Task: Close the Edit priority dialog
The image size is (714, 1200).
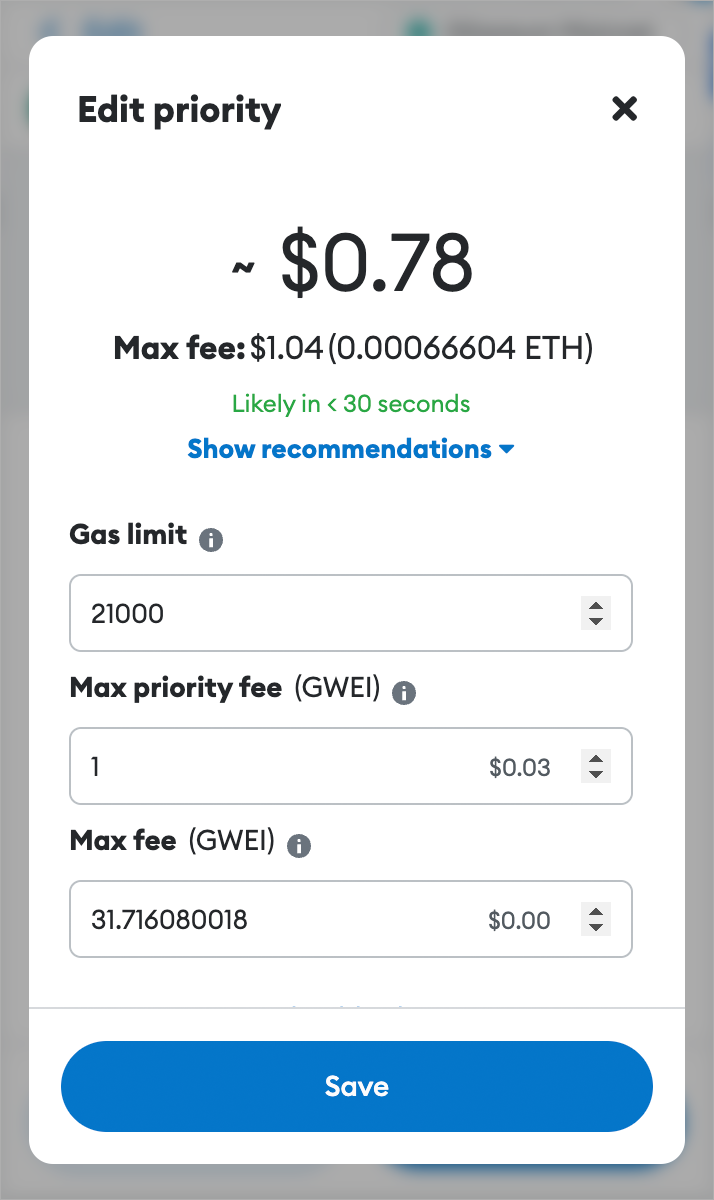Action: (624, 109)
